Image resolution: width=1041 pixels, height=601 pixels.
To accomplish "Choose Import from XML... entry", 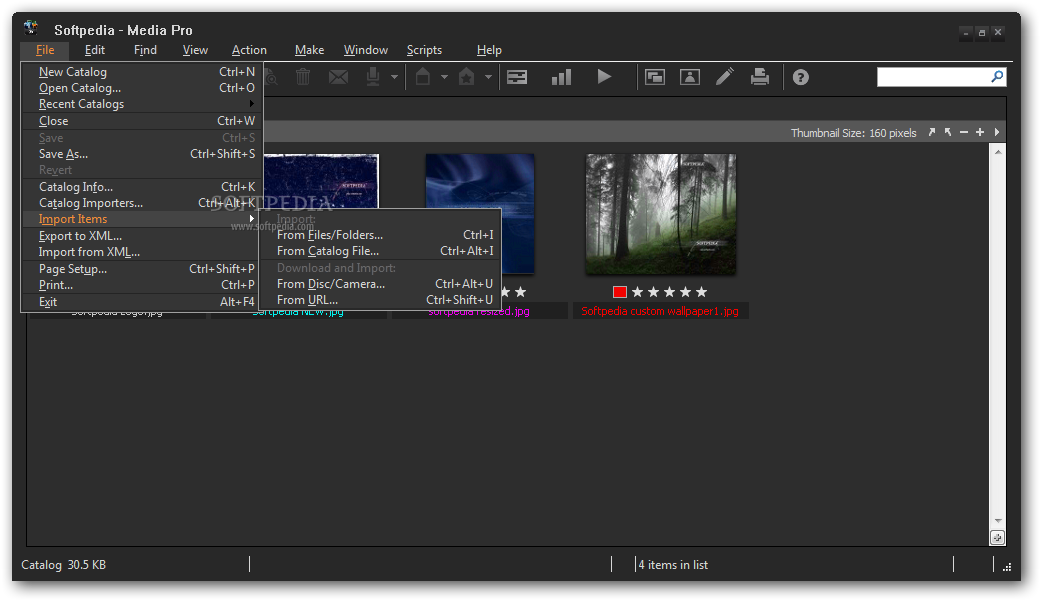I will coord(142,252).
